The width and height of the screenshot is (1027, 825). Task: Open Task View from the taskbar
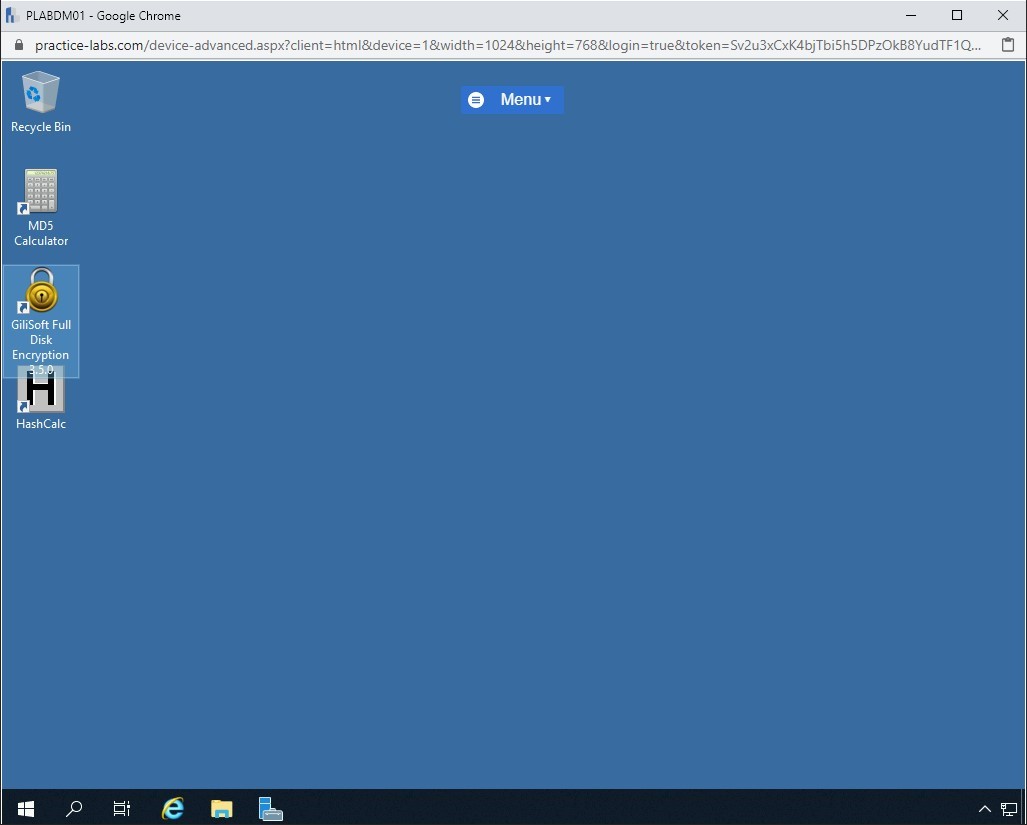click(122, 808)
